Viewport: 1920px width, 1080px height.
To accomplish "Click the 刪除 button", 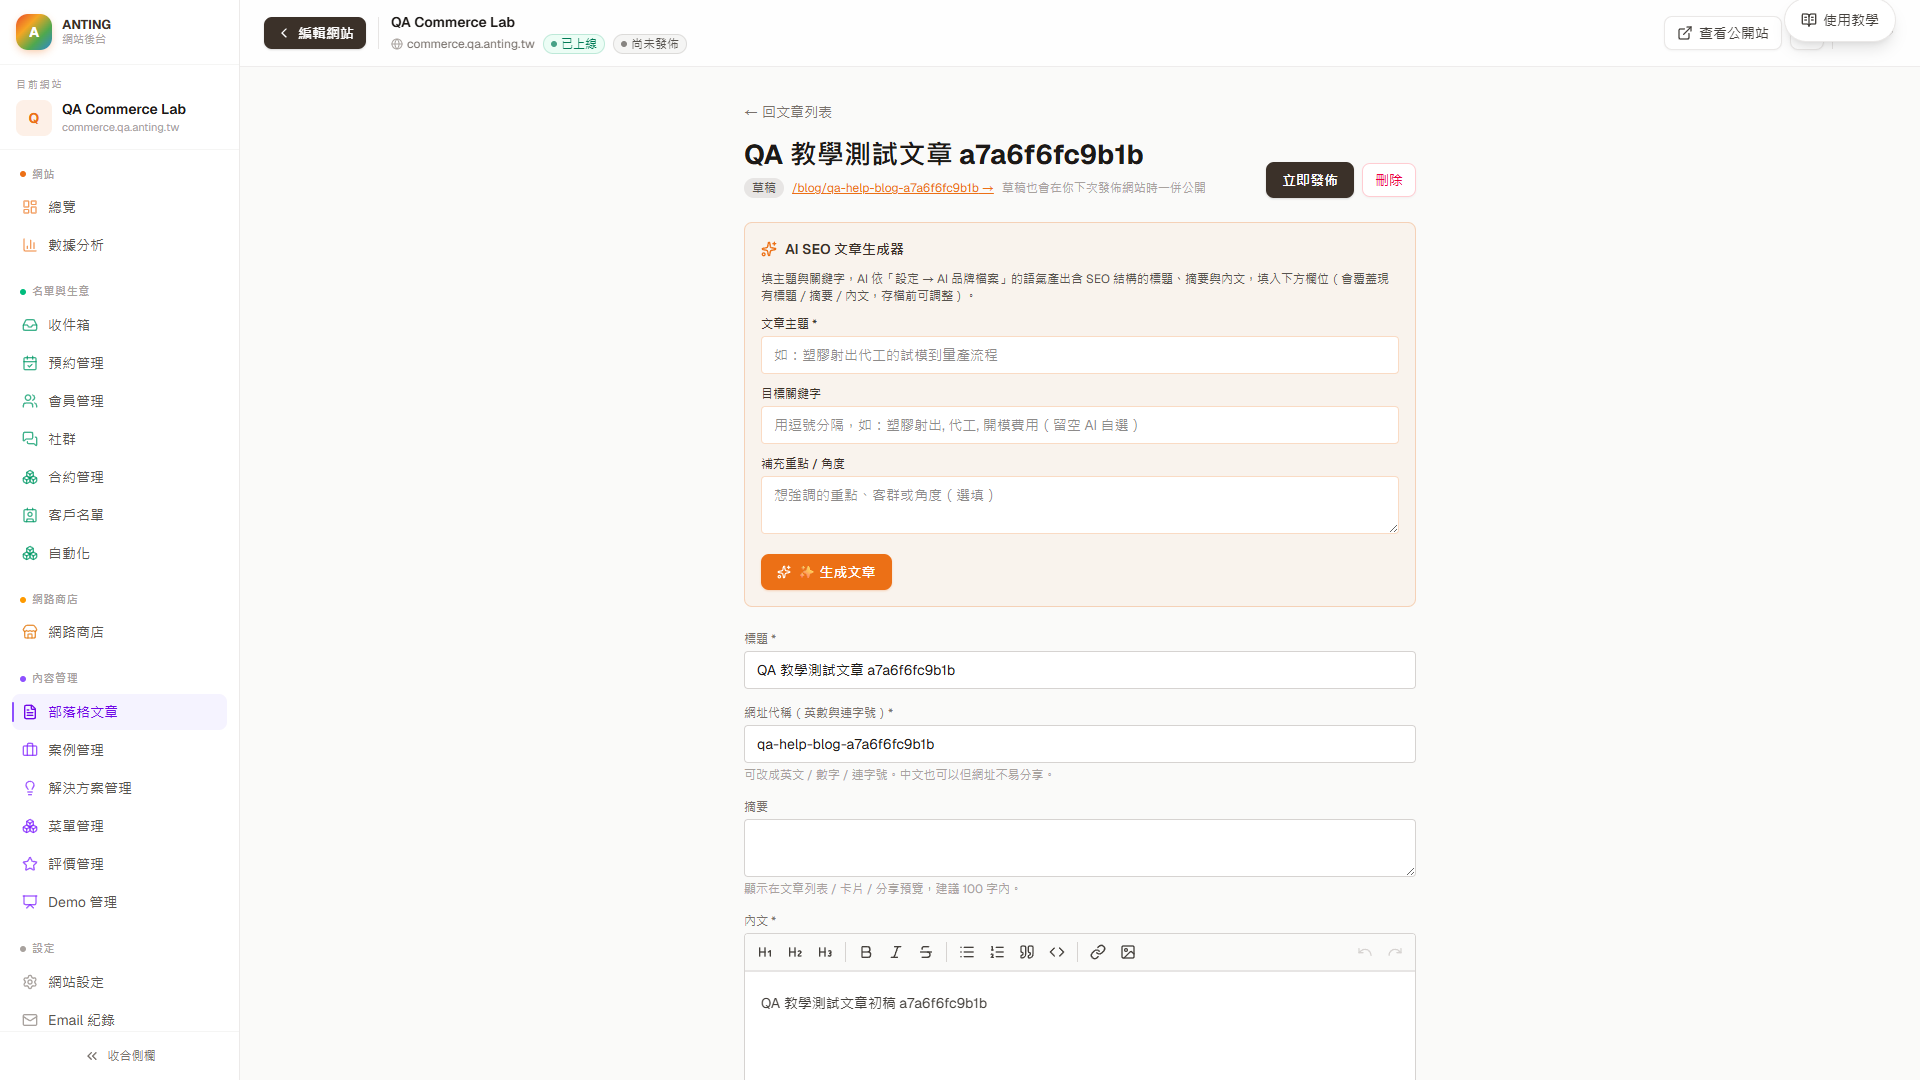I will 1389,180.
